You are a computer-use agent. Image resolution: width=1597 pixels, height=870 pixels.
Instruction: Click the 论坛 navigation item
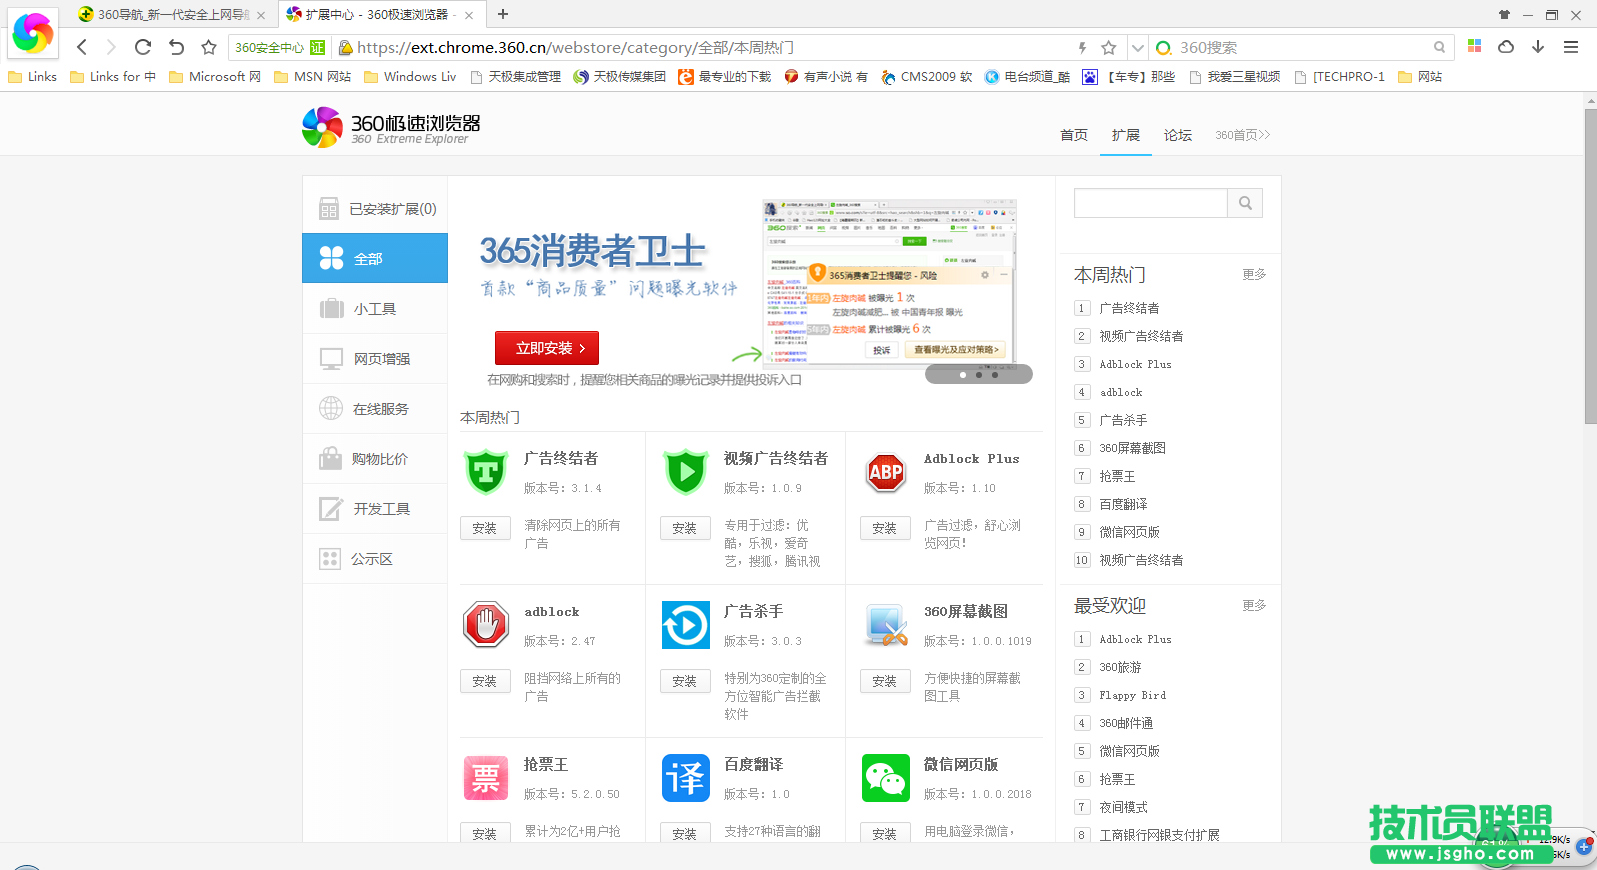(1178, 135)
